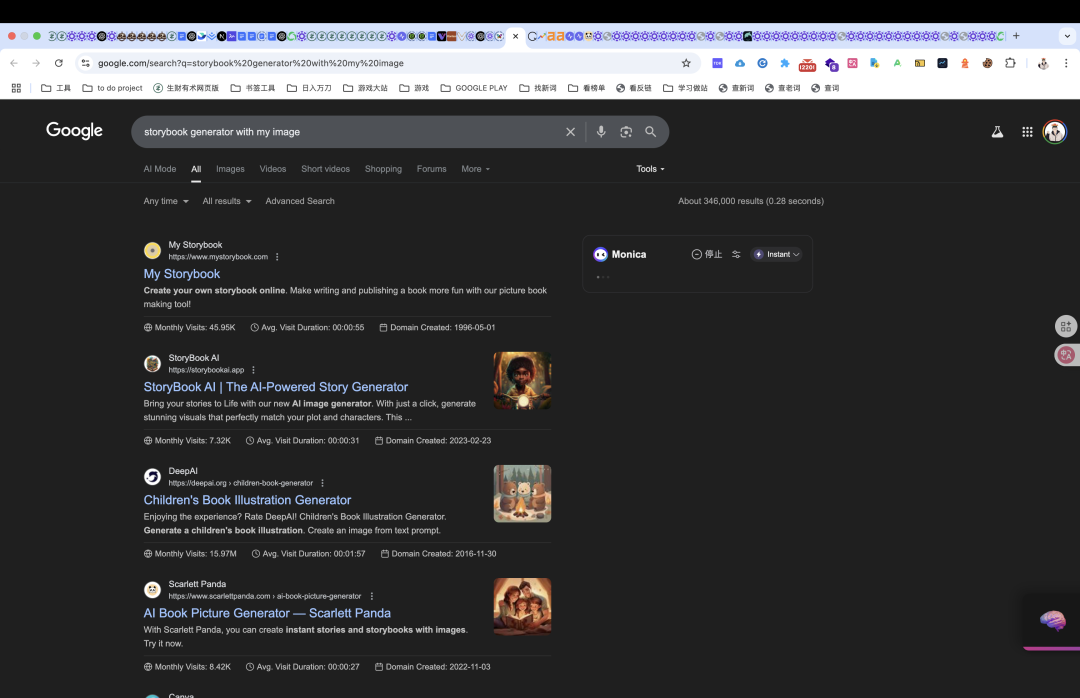The height and width of the screenshot is (698, 1080).
Task: Submit search with magnifier icon
Action: pyautogui.click(x=650, y=132)
